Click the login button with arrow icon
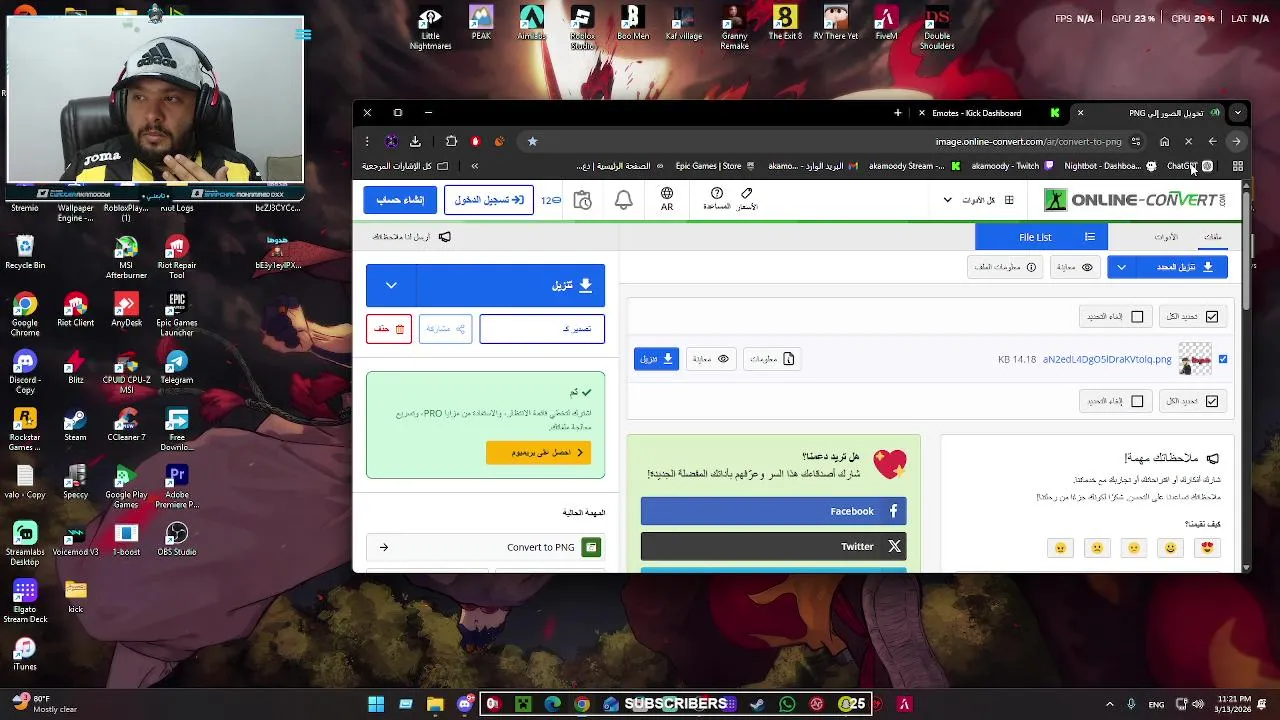The image size is (1280, 720). [489, 200]
